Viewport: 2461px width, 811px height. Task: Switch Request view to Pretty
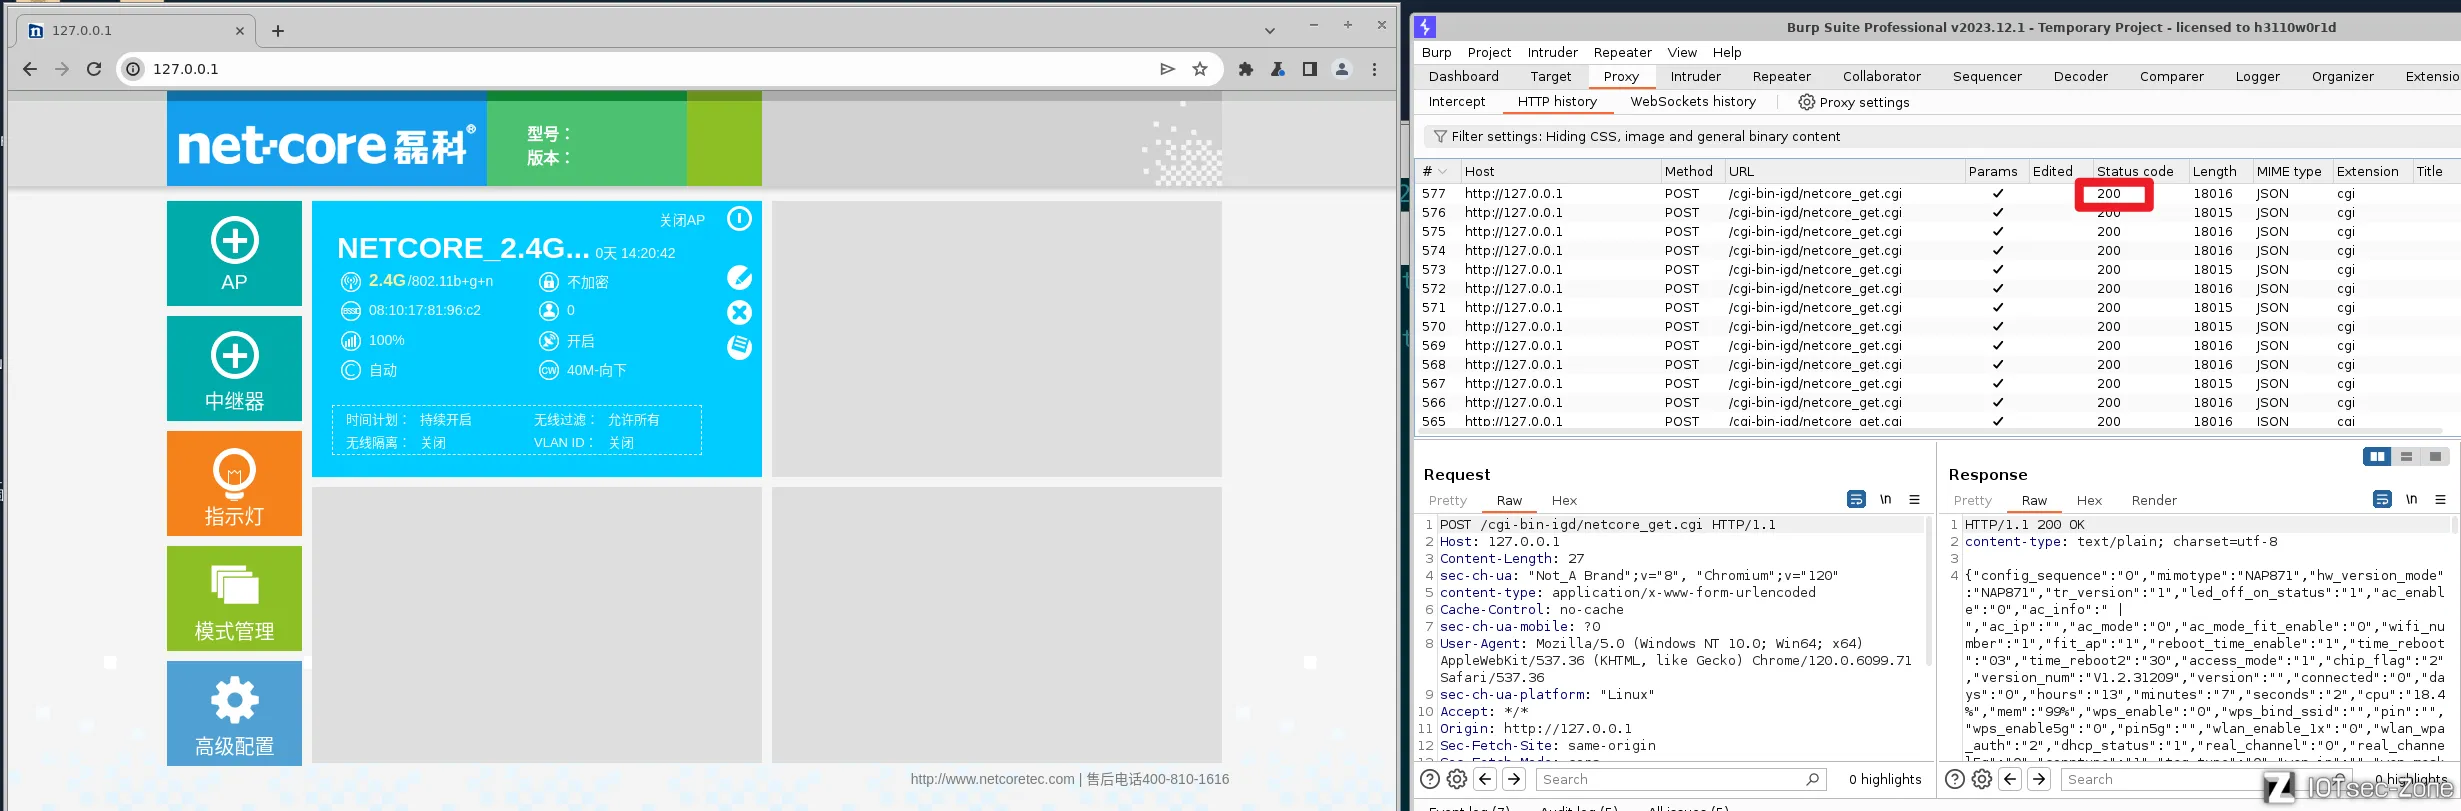[x=1448, y=501]
